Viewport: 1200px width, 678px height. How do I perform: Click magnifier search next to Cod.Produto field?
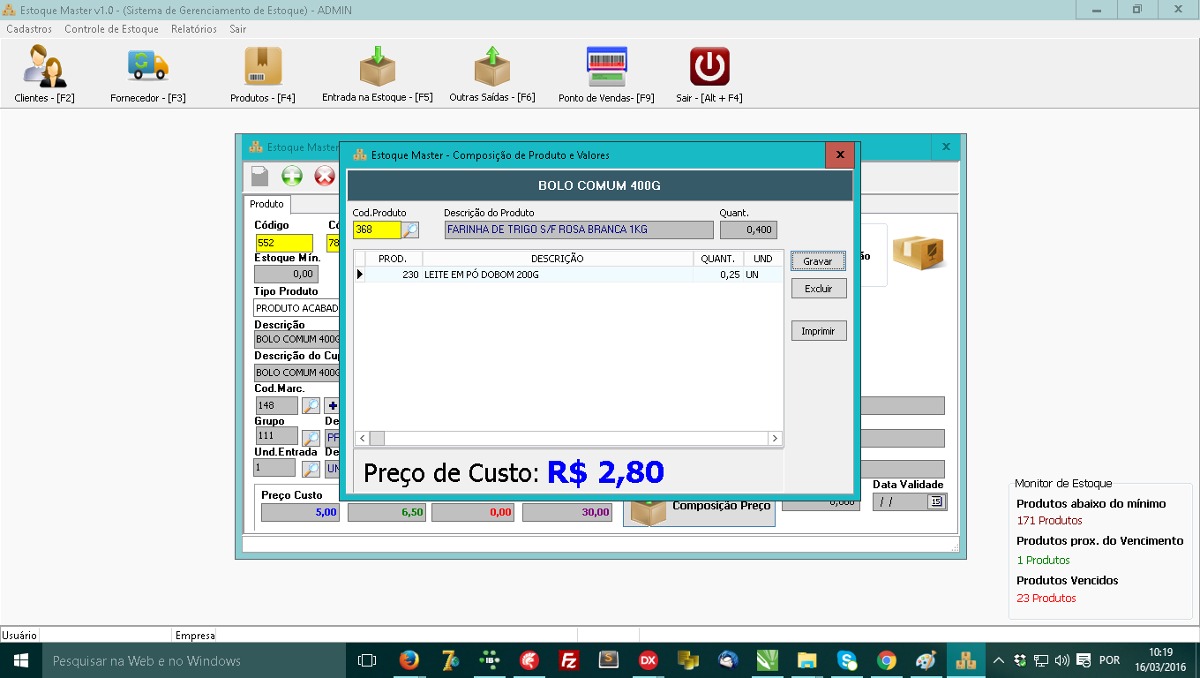pos(410,230)
